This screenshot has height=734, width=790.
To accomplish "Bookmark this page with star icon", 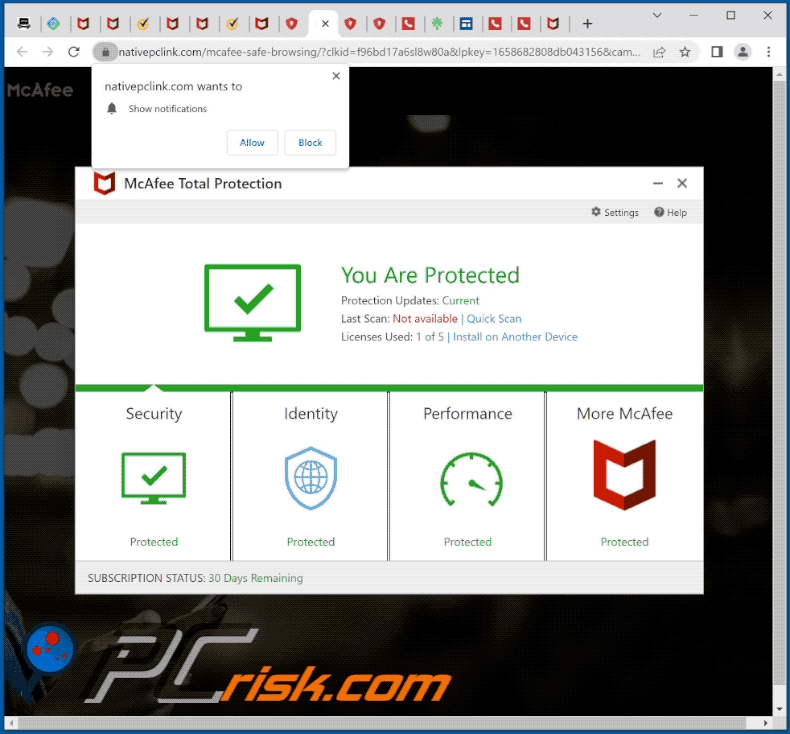I will click(685, 52).
